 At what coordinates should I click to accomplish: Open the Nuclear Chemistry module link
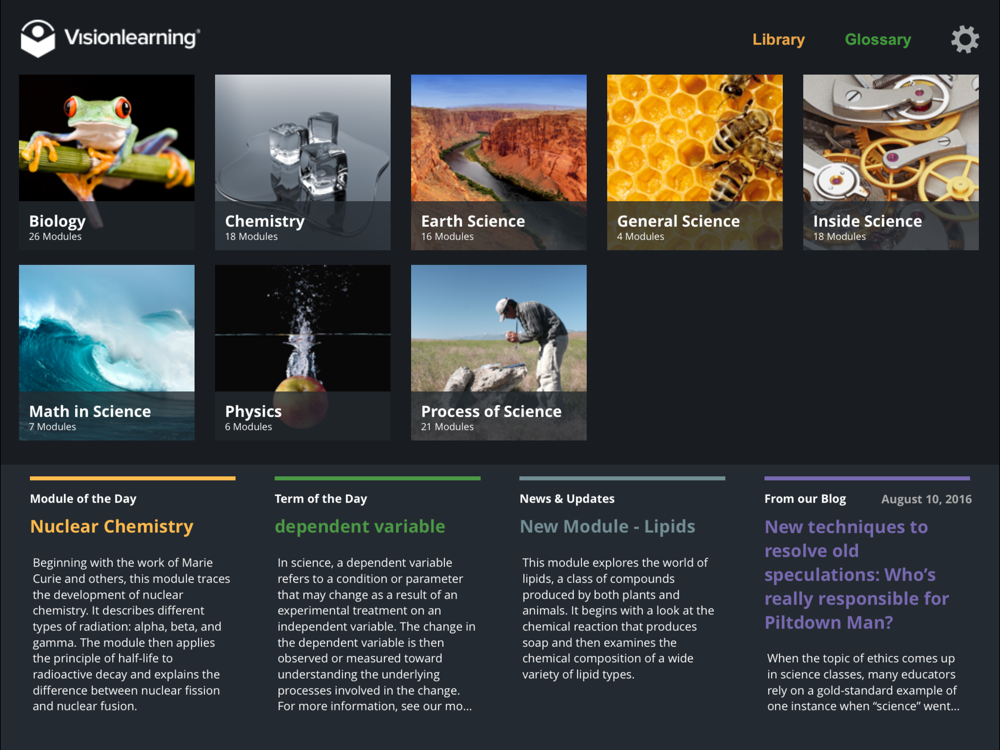pos(112,526)
